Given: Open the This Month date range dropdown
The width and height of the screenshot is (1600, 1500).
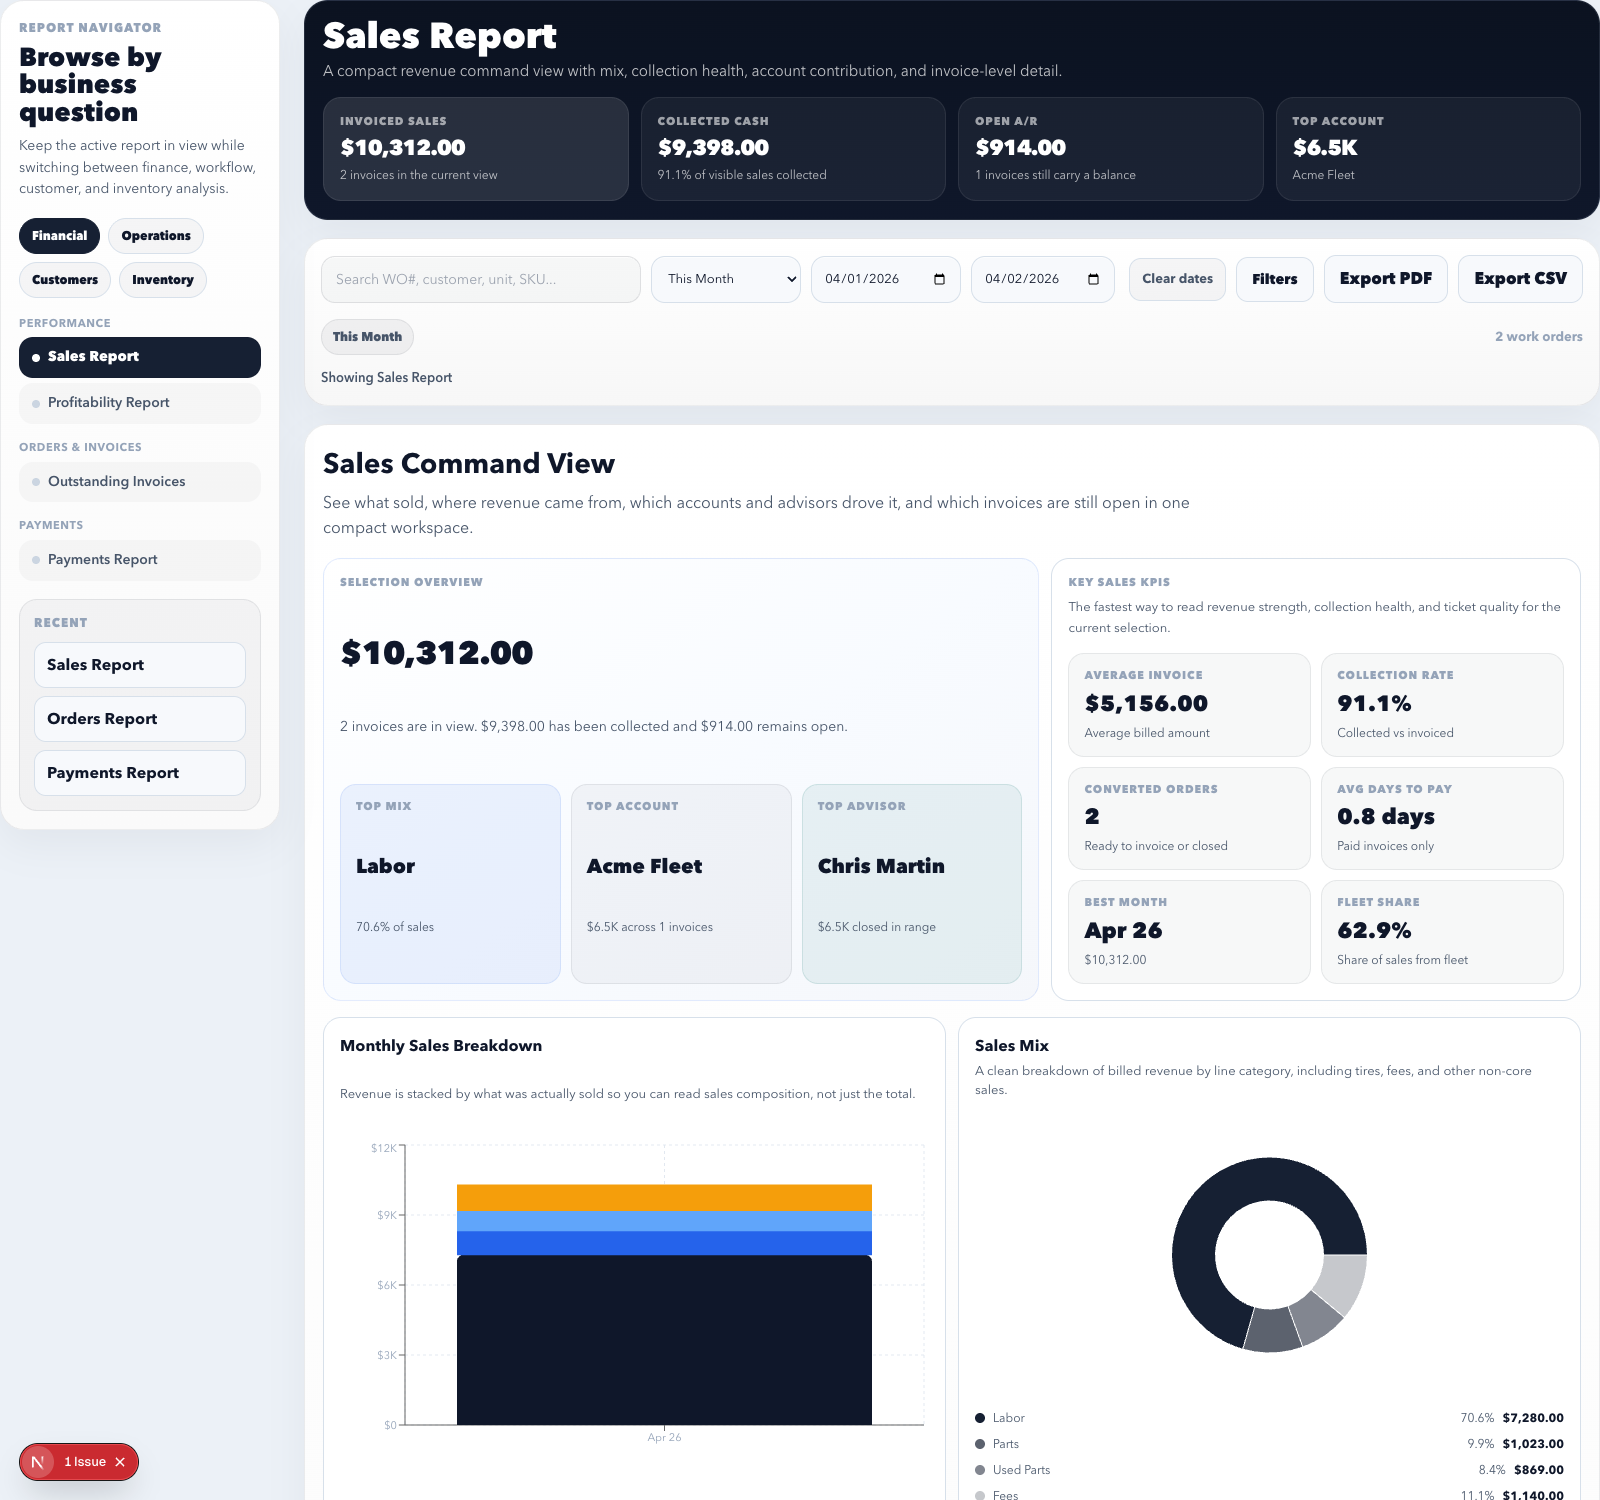Looking at the screenshot, I should click(x=725, y=279).
